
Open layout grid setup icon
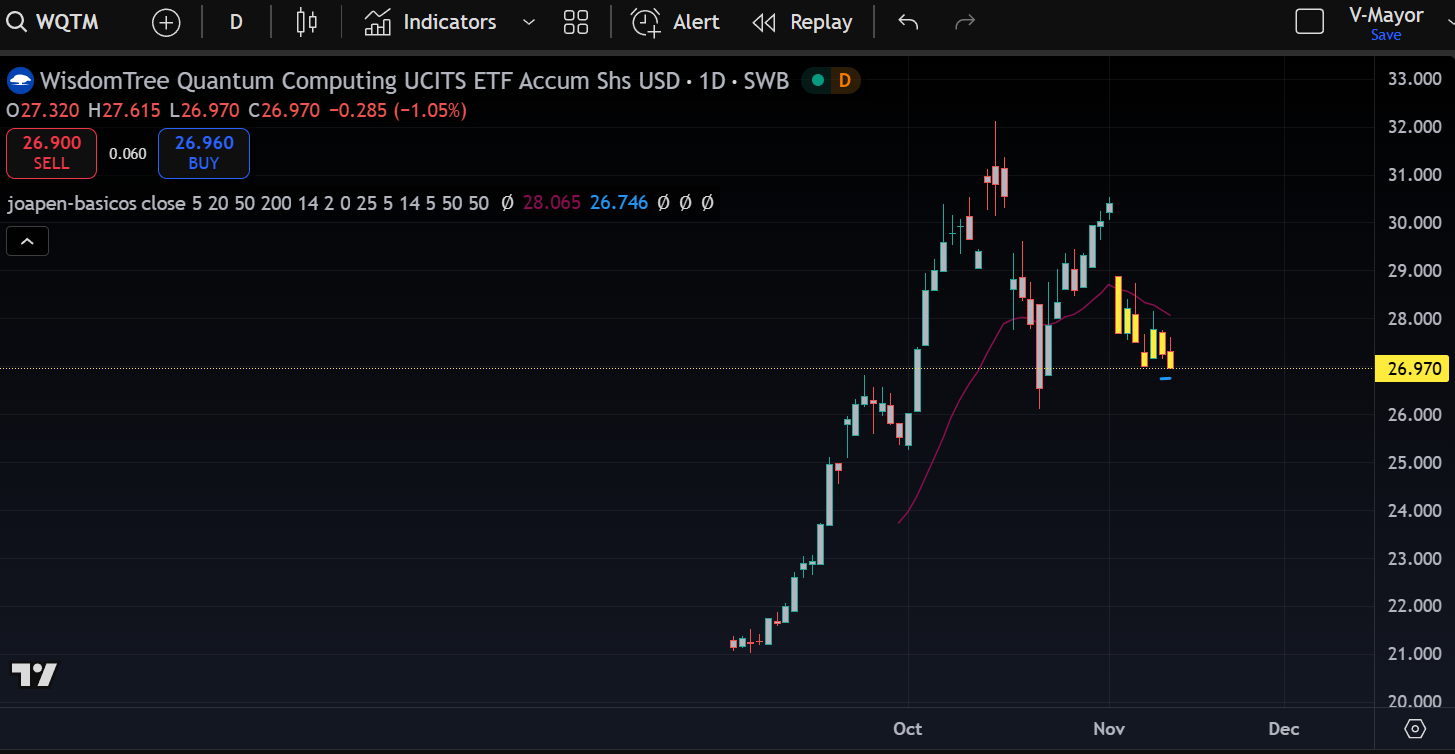pyautogui.click(x=576, y=22)
